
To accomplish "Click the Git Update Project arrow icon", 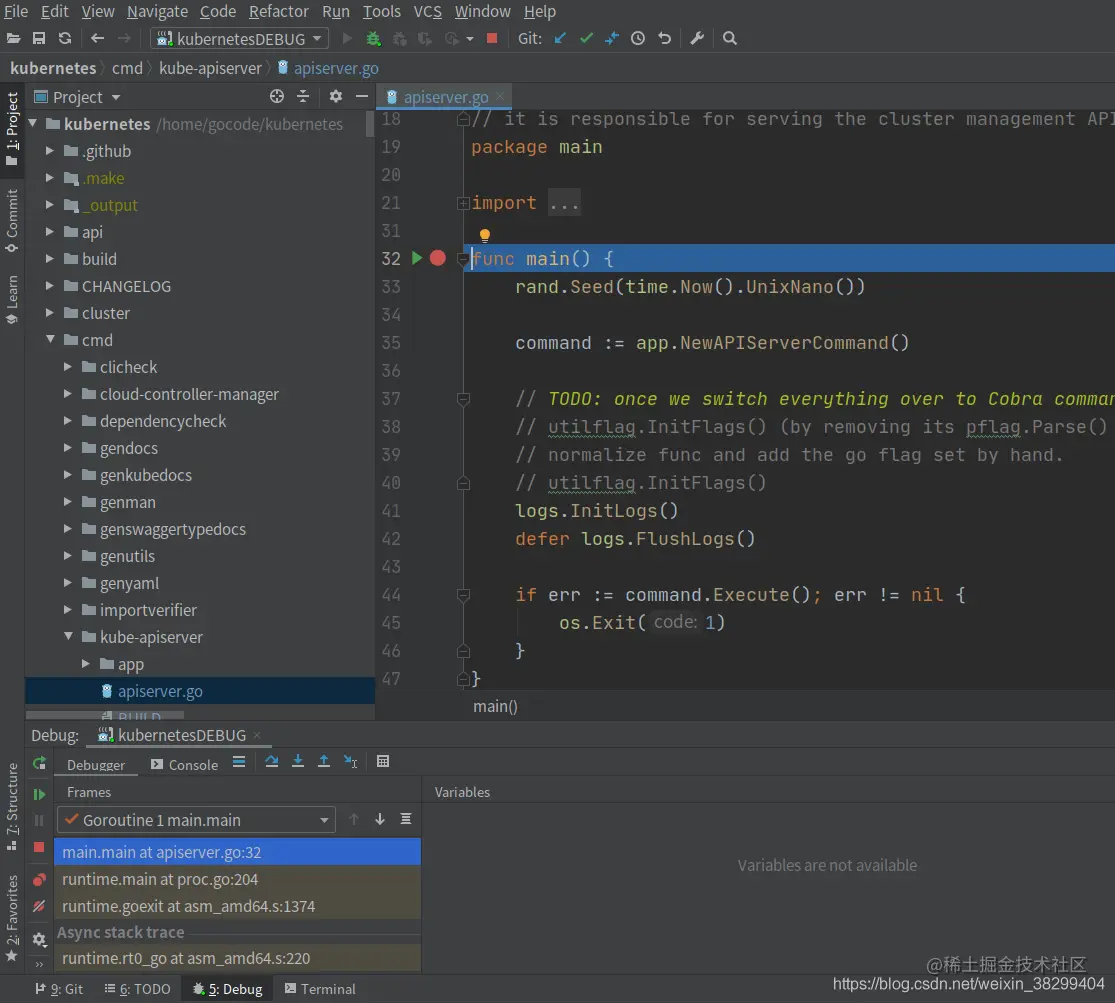I will (560, 39).
